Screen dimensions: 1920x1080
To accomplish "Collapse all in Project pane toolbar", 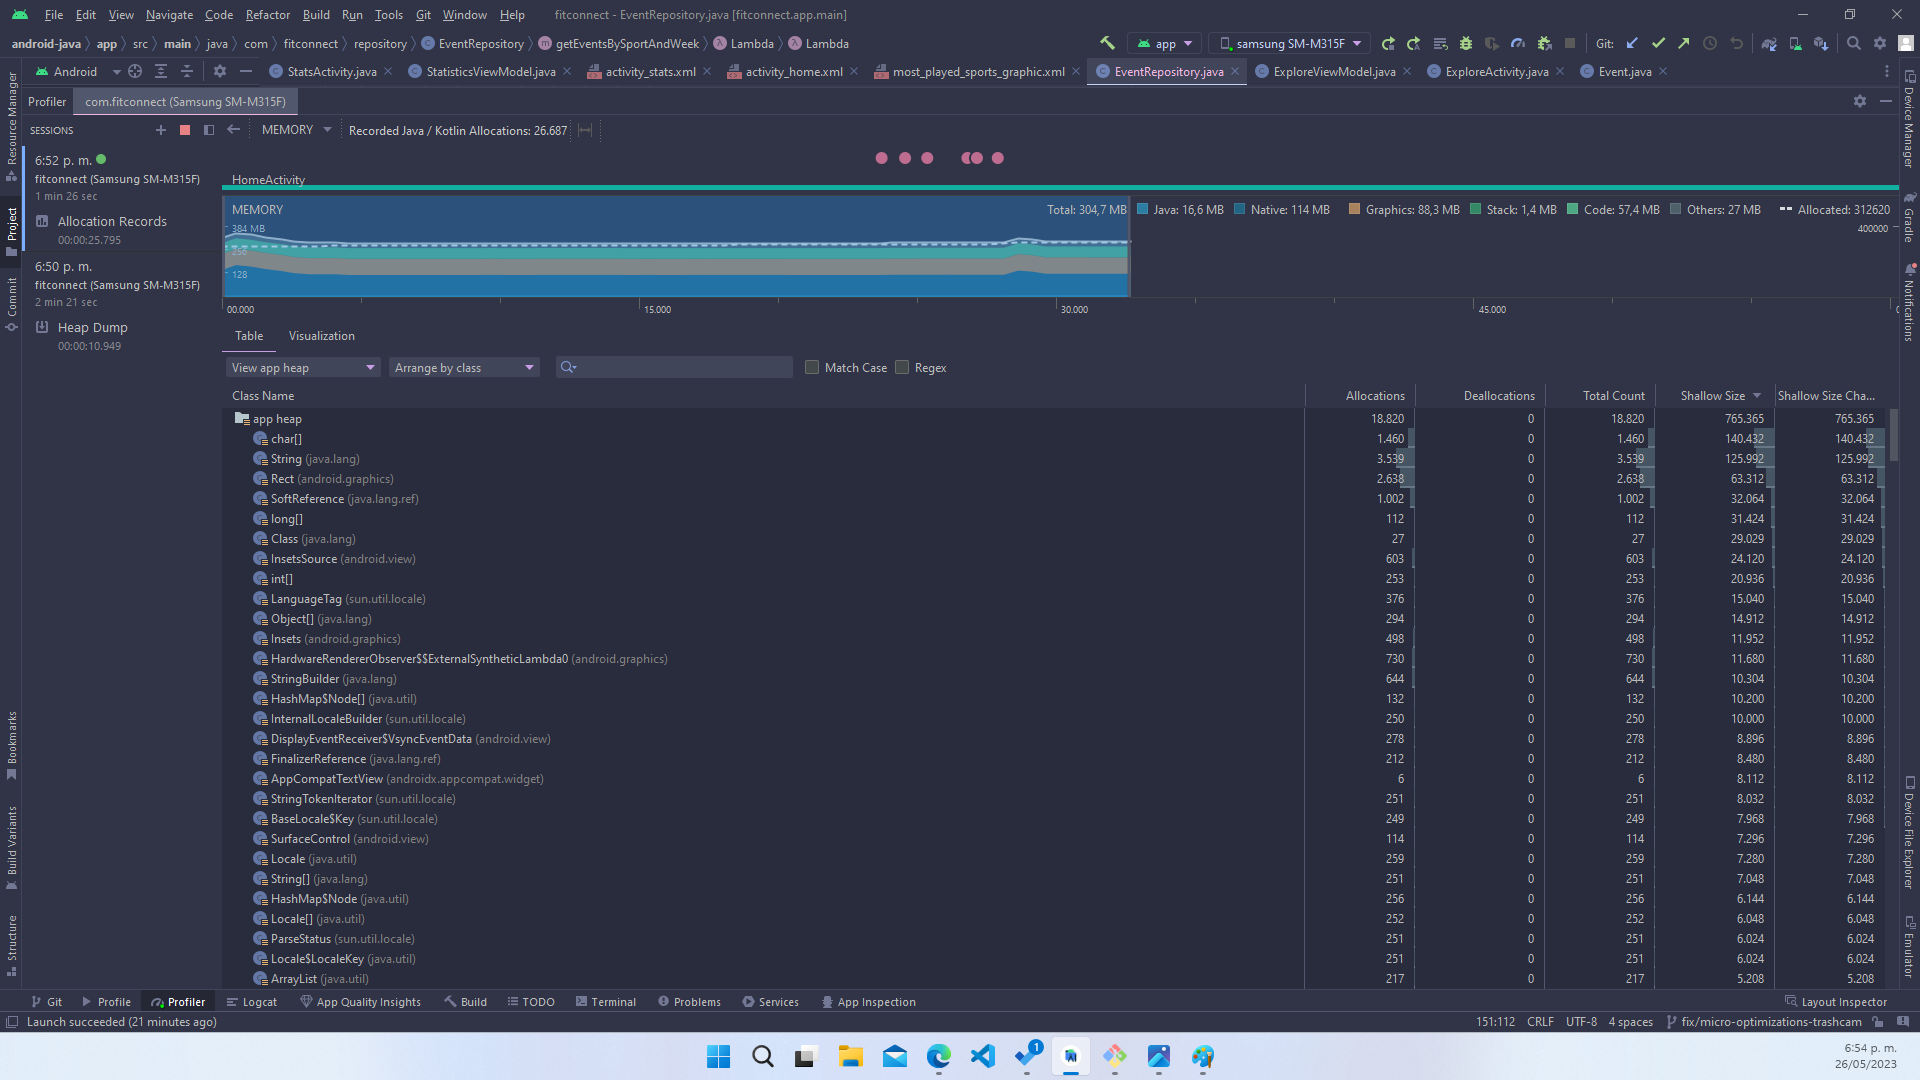I will point(187,71).
